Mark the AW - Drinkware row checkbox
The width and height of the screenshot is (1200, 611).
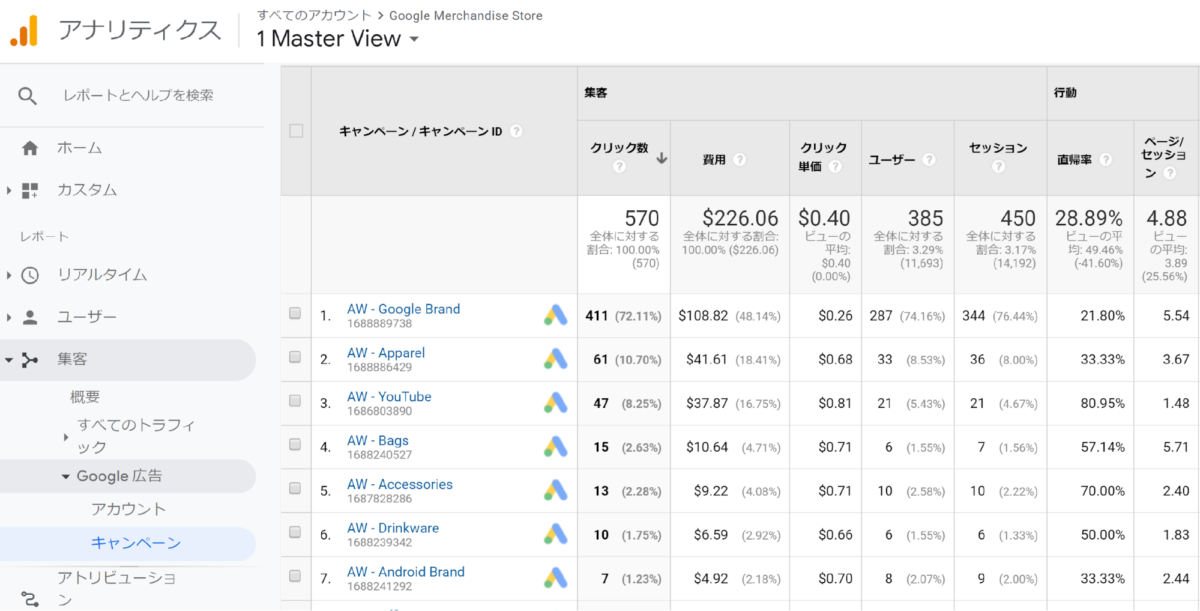coord(295,533)
